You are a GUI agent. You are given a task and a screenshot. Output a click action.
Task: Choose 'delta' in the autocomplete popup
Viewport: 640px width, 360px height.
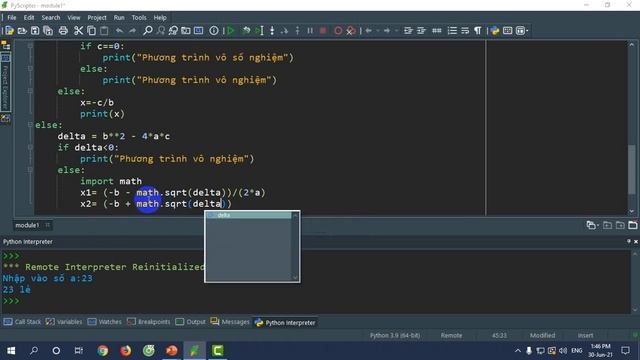coord(248,215)
